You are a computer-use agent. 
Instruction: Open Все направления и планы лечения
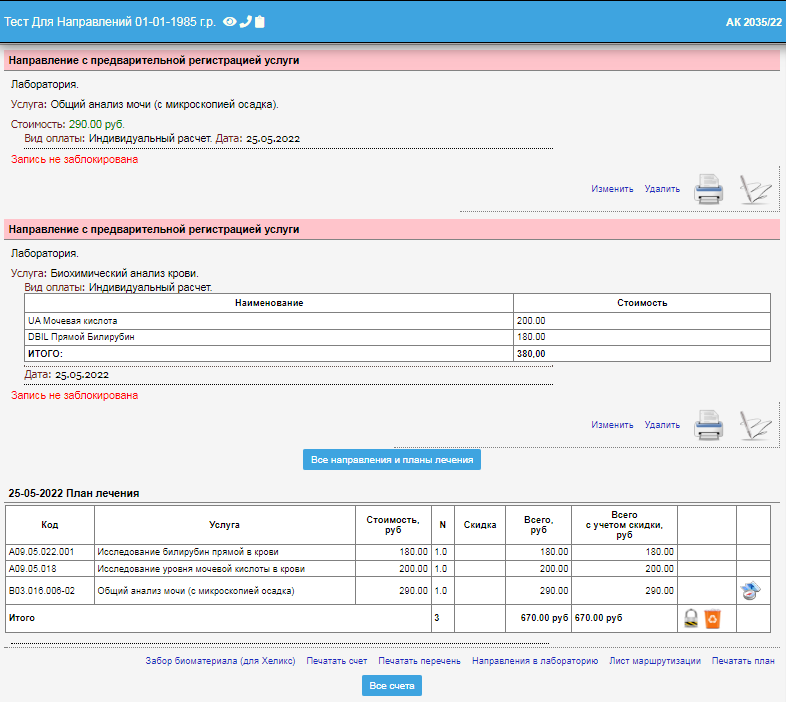(x=393, y=459)
